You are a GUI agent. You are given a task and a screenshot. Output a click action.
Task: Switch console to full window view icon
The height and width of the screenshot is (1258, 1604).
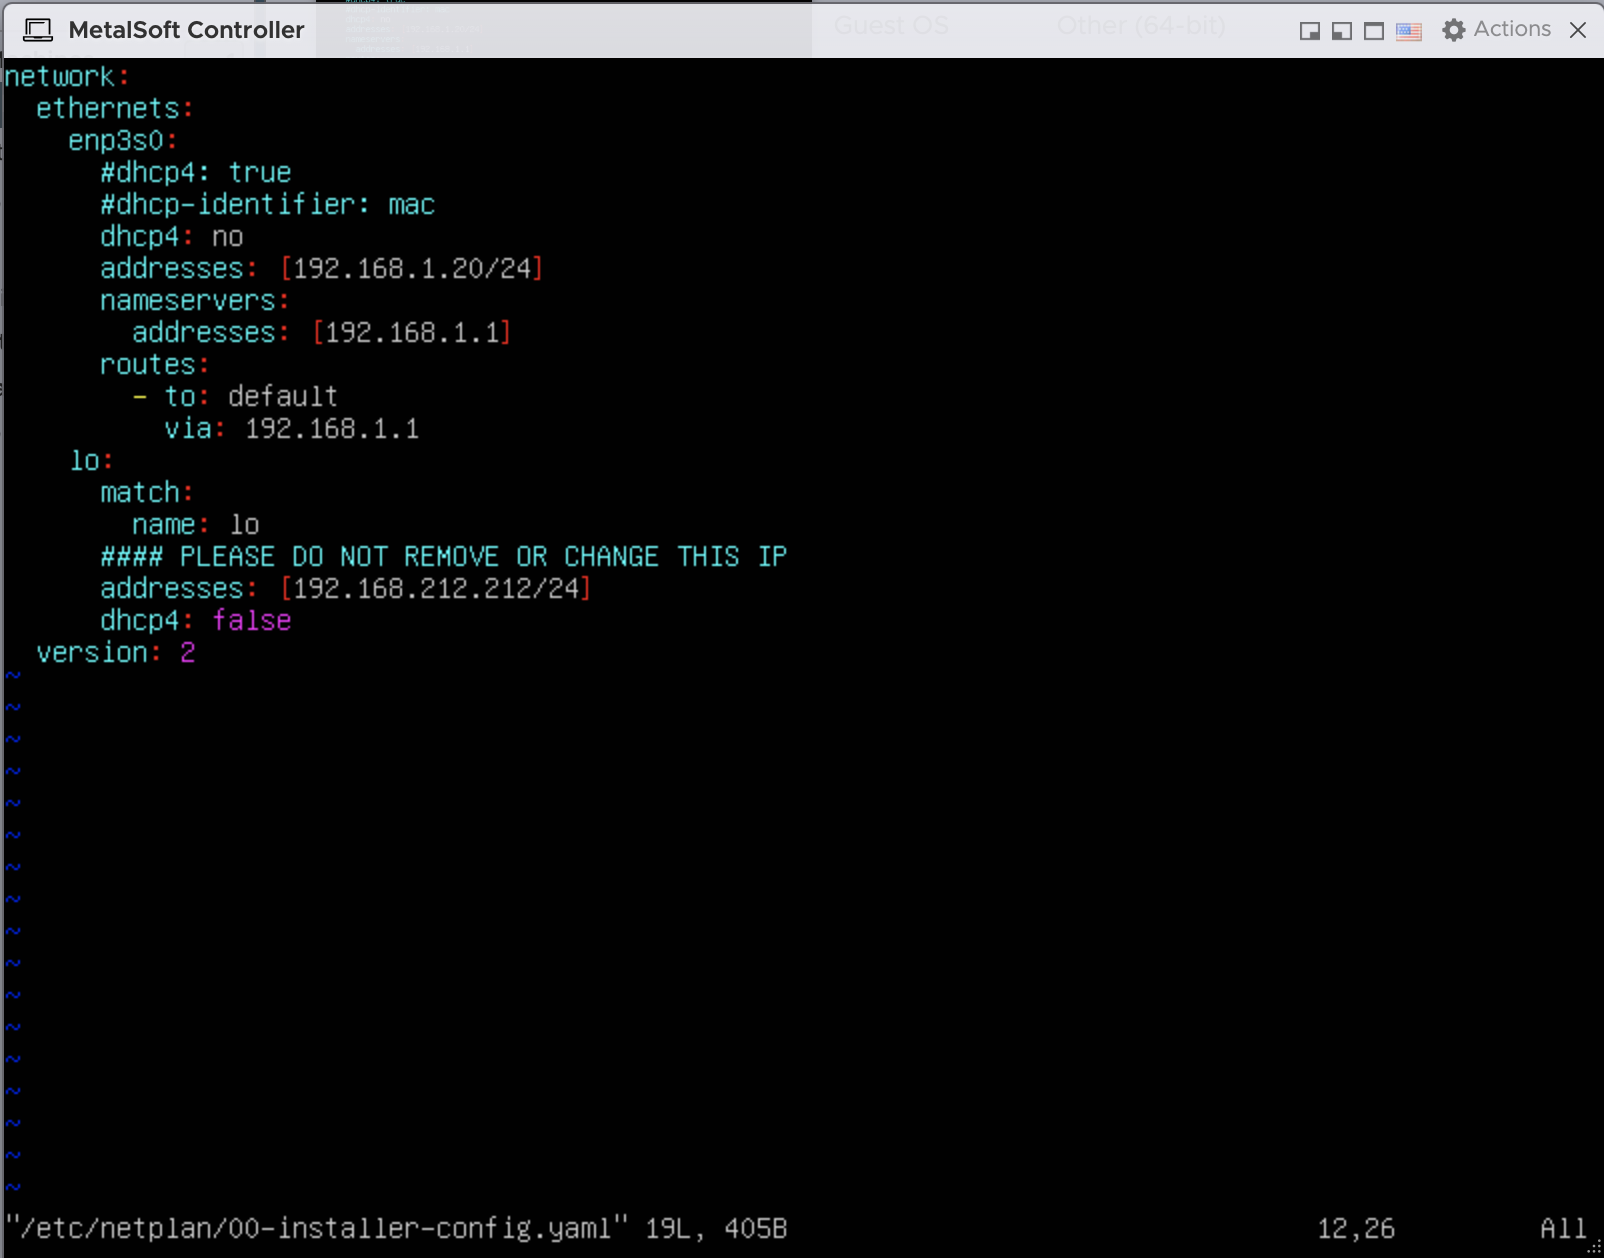[1374, 31]
